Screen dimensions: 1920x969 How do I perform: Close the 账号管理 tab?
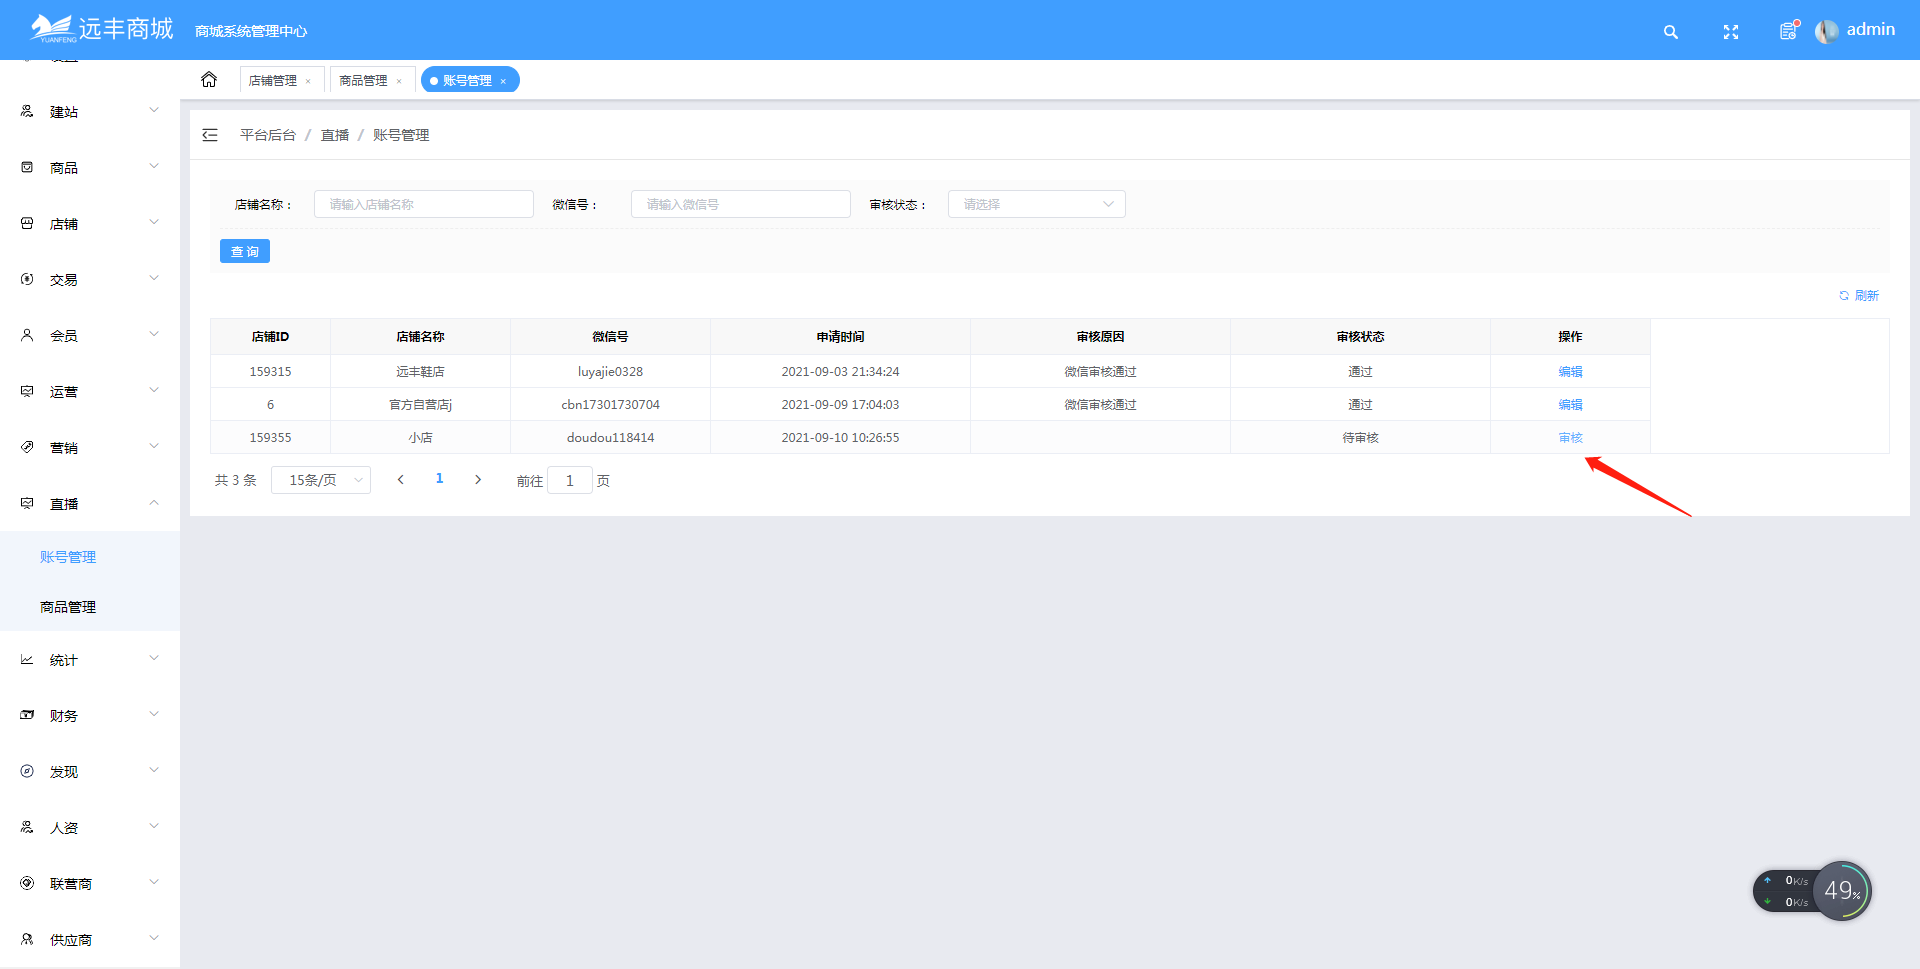click(503, 81)
